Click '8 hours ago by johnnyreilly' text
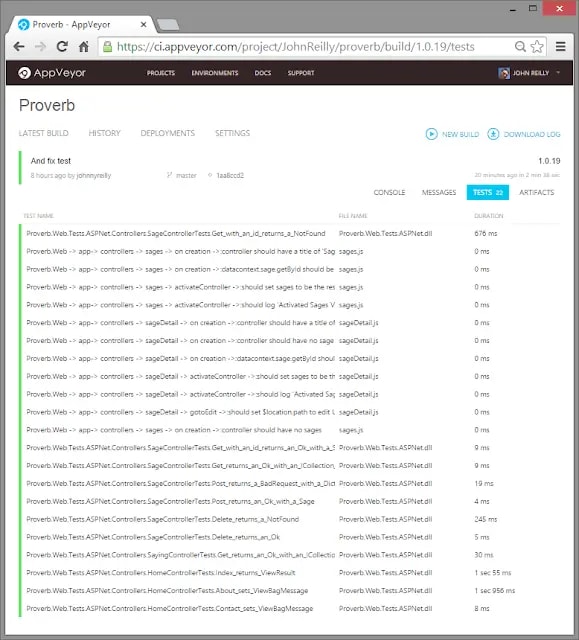Image resolution: width=579 pixels, height=640 pixels. click(x=71, y=176)
